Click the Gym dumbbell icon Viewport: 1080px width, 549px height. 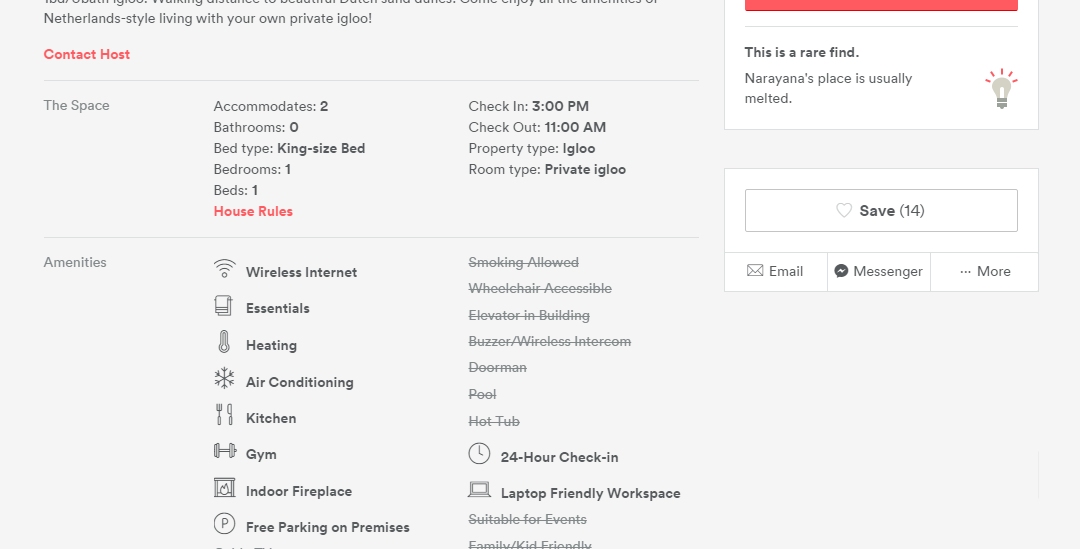pyautogui.click(x=224, y=452)
